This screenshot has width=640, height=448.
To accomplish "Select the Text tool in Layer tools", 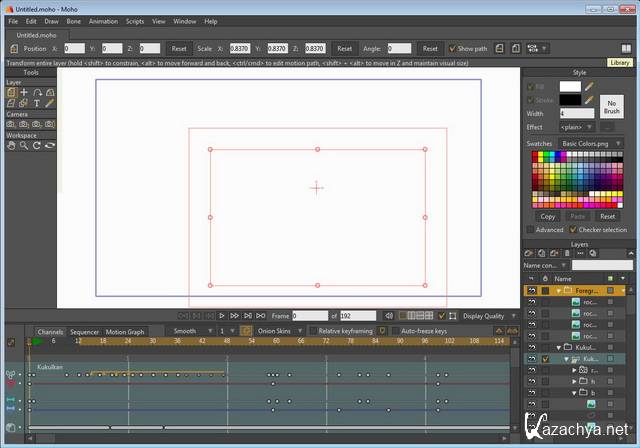I will [37, 103].
